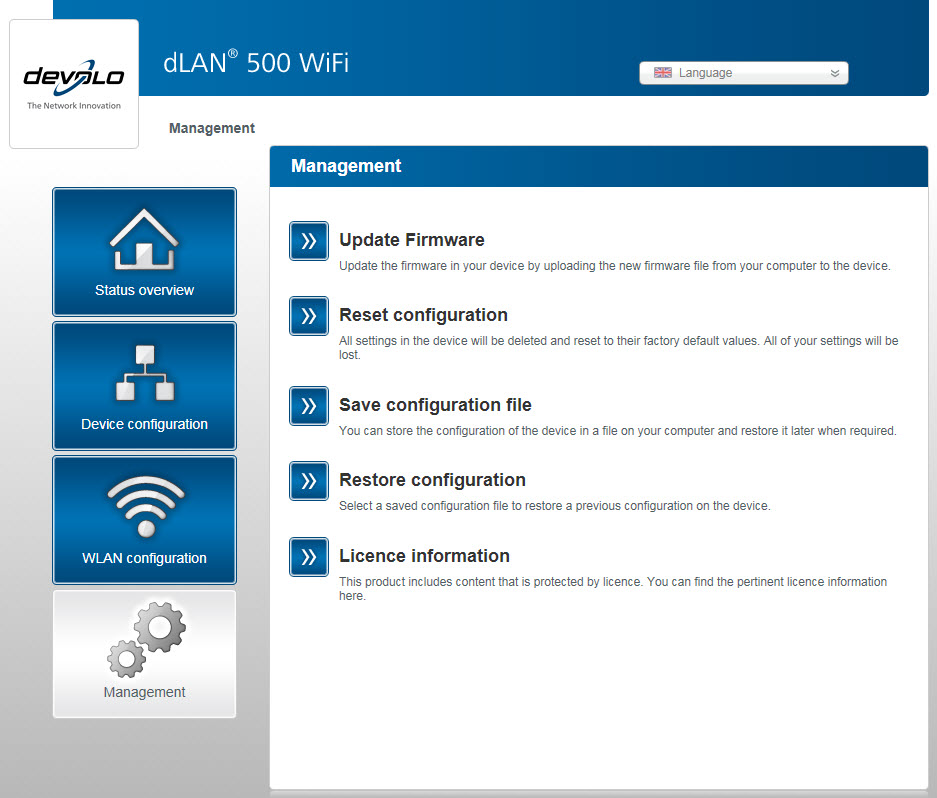Click the arrow icon beside Licence information
Viewport: 937px width, 798px height.
click(309, 557)
